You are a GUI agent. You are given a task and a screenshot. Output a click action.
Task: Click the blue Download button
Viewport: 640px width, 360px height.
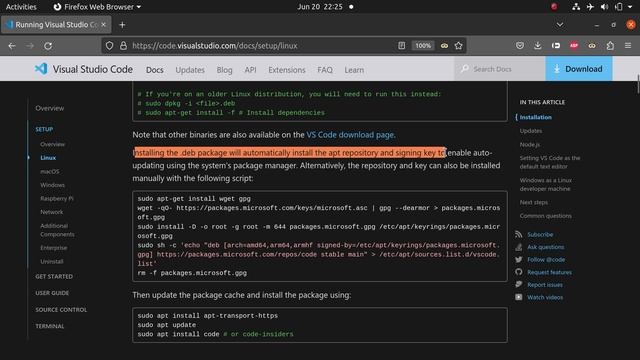(x=578, y=69)
